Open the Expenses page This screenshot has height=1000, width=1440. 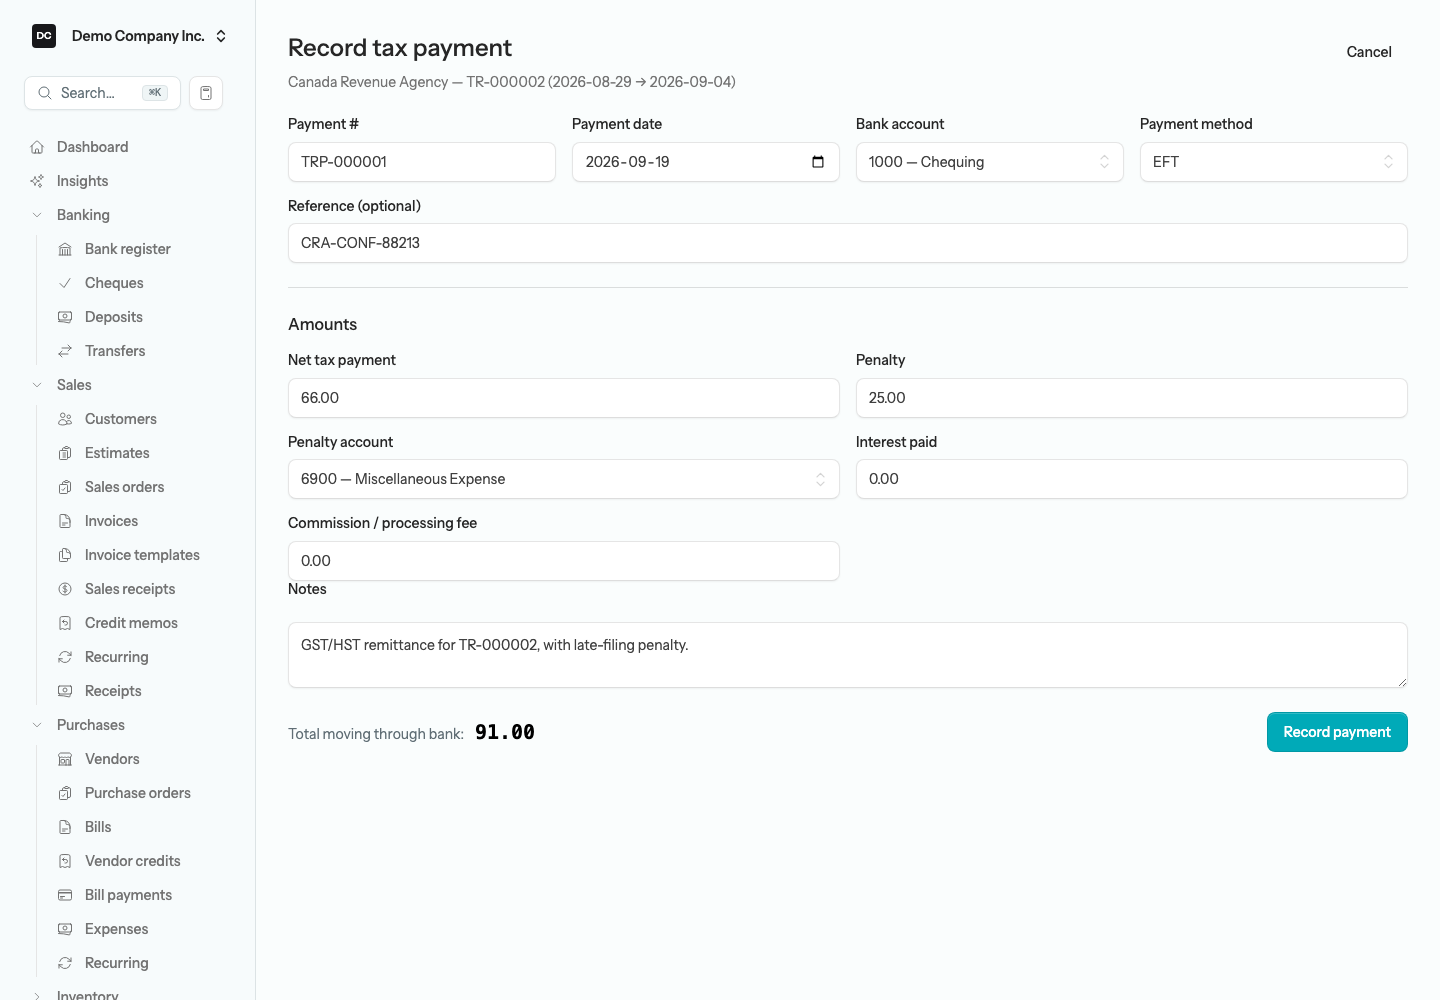coord(116,929)
